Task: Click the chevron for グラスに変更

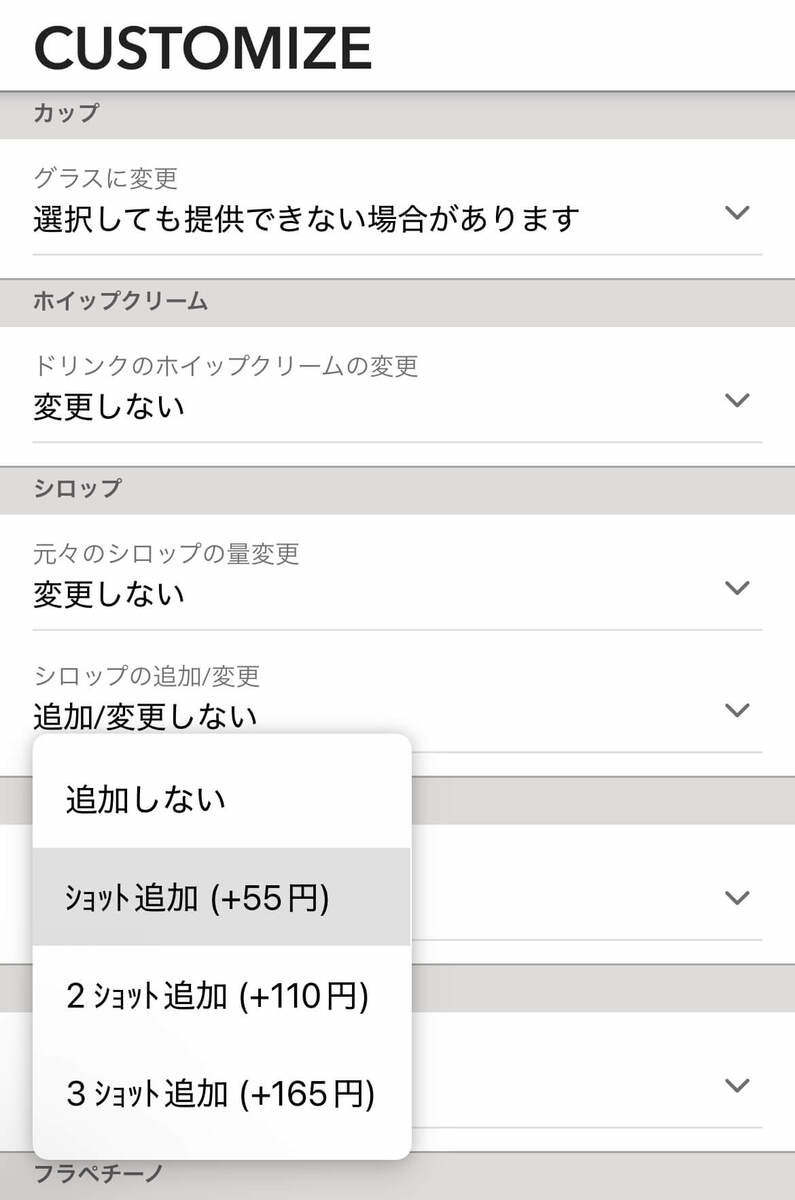Action: click(737, 213)
